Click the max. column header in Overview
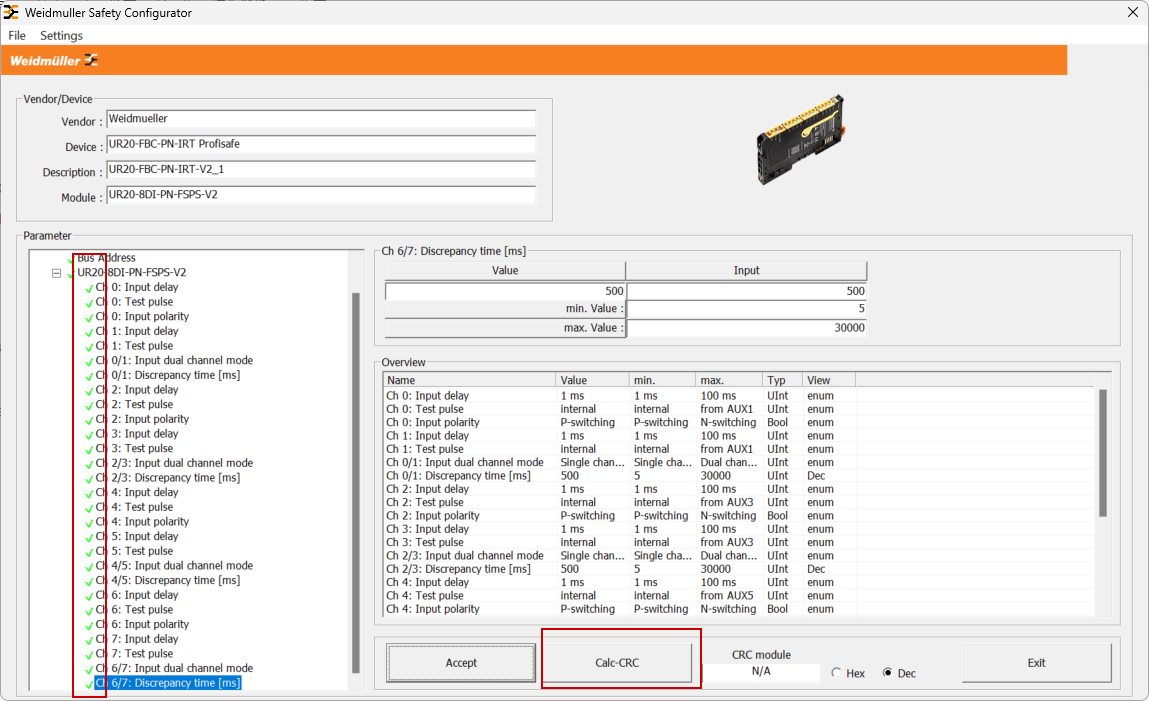The image size is (1149, 701). tap(728, 380)
